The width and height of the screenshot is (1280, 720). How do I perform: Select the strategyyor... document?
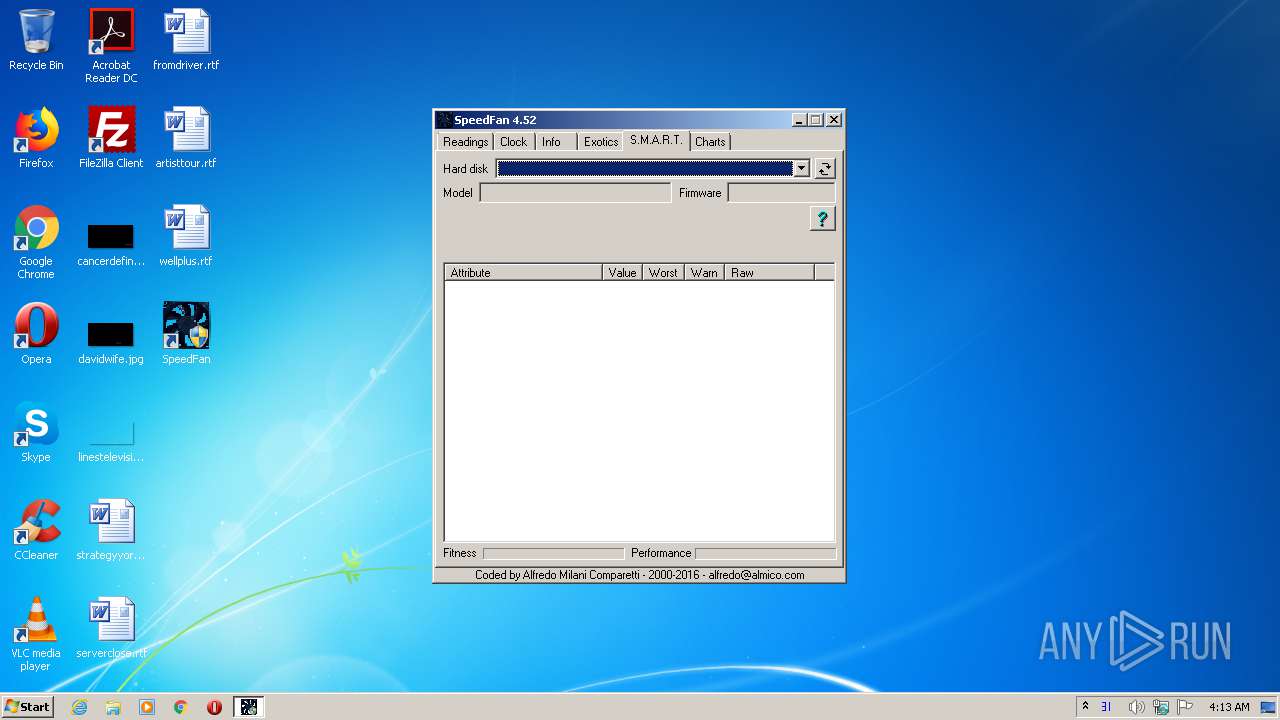(x=111, y=530)
